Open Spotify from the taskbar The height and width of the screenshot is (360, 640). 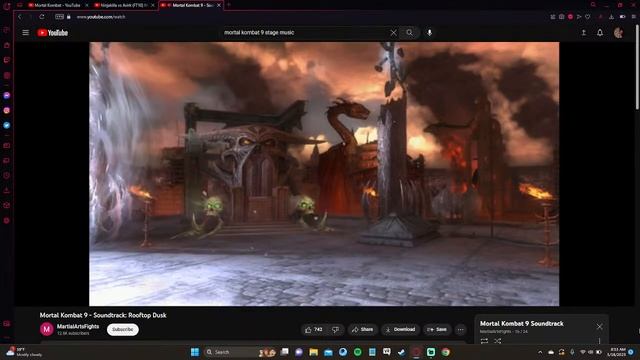coord(358,352)
